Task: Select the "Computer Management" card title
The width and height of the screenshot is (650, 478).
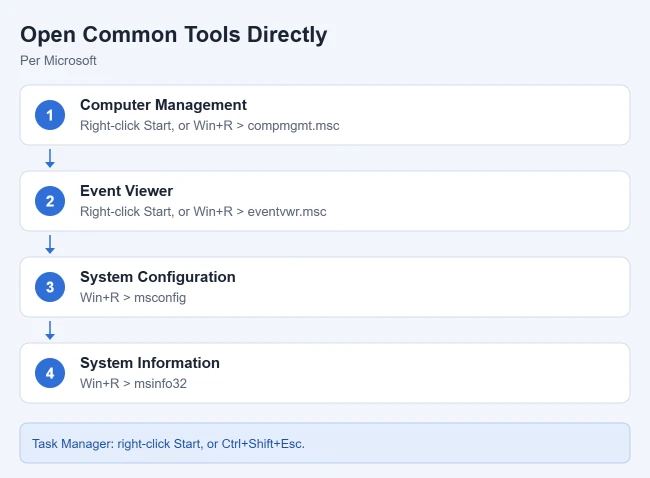Action: point(163,105)
